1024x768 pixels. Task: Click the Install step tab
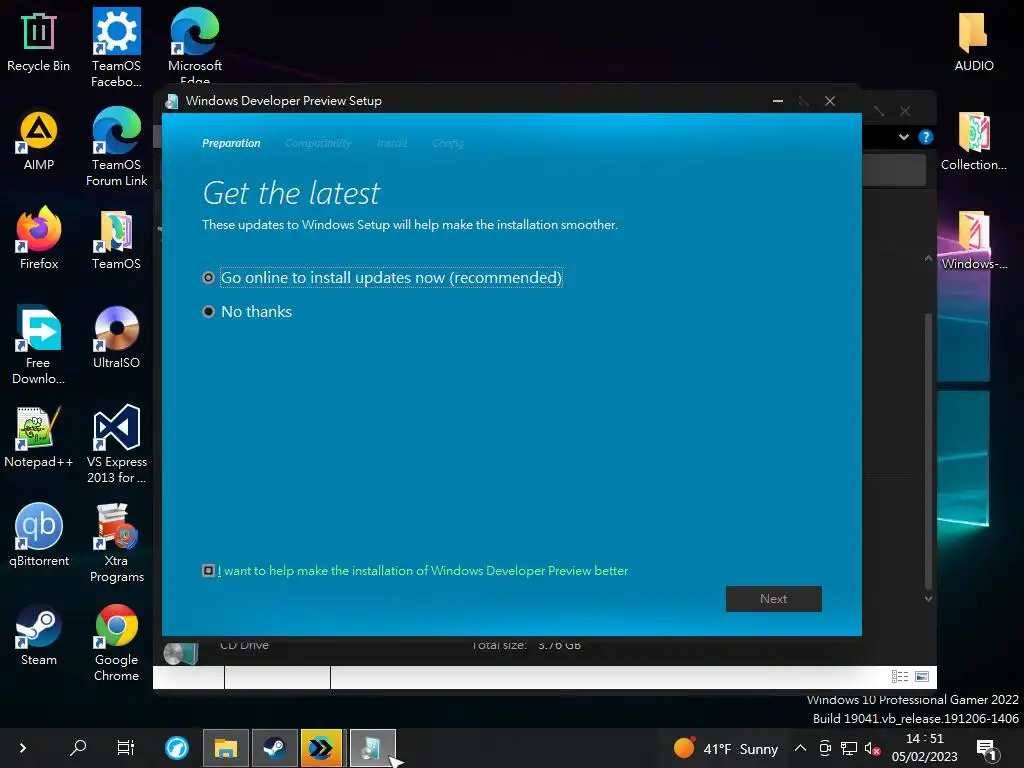[x=392, y=143]
